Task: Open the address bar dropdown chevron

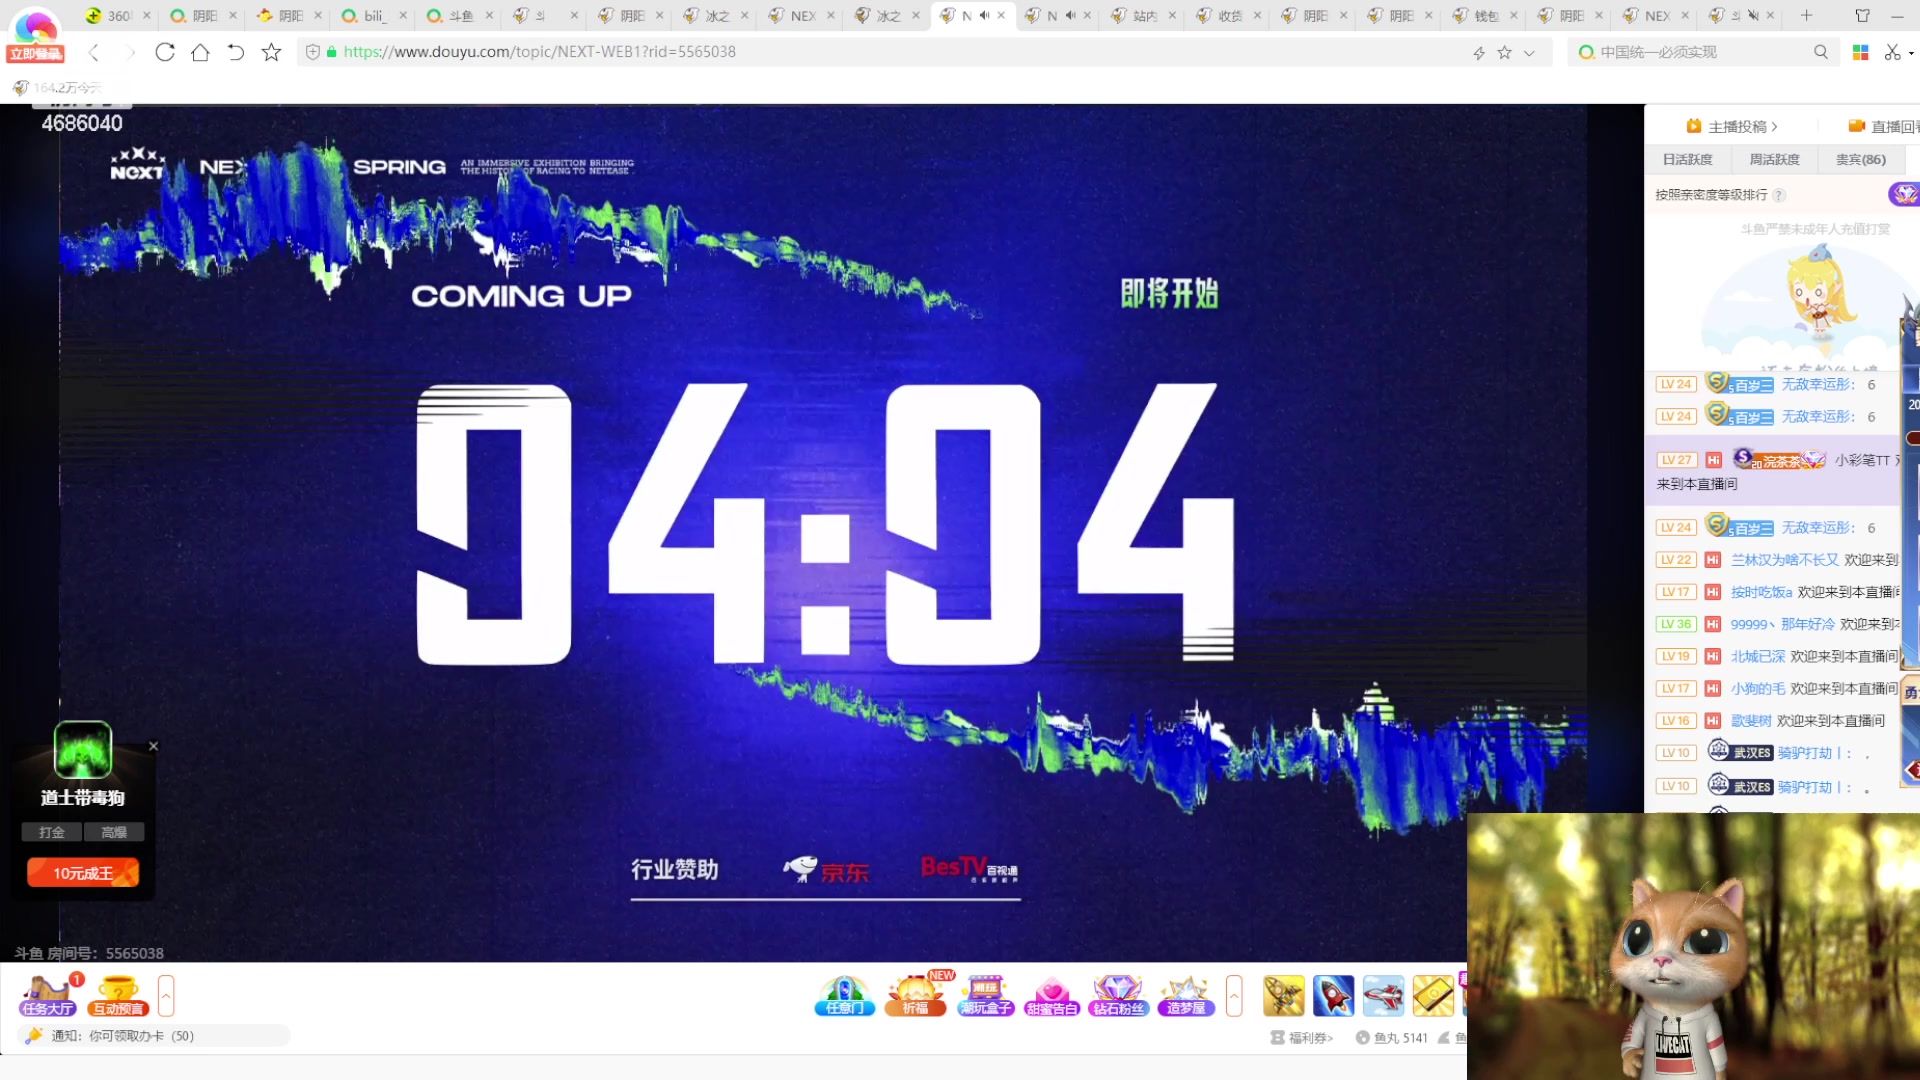Action: coord(1529,53)
